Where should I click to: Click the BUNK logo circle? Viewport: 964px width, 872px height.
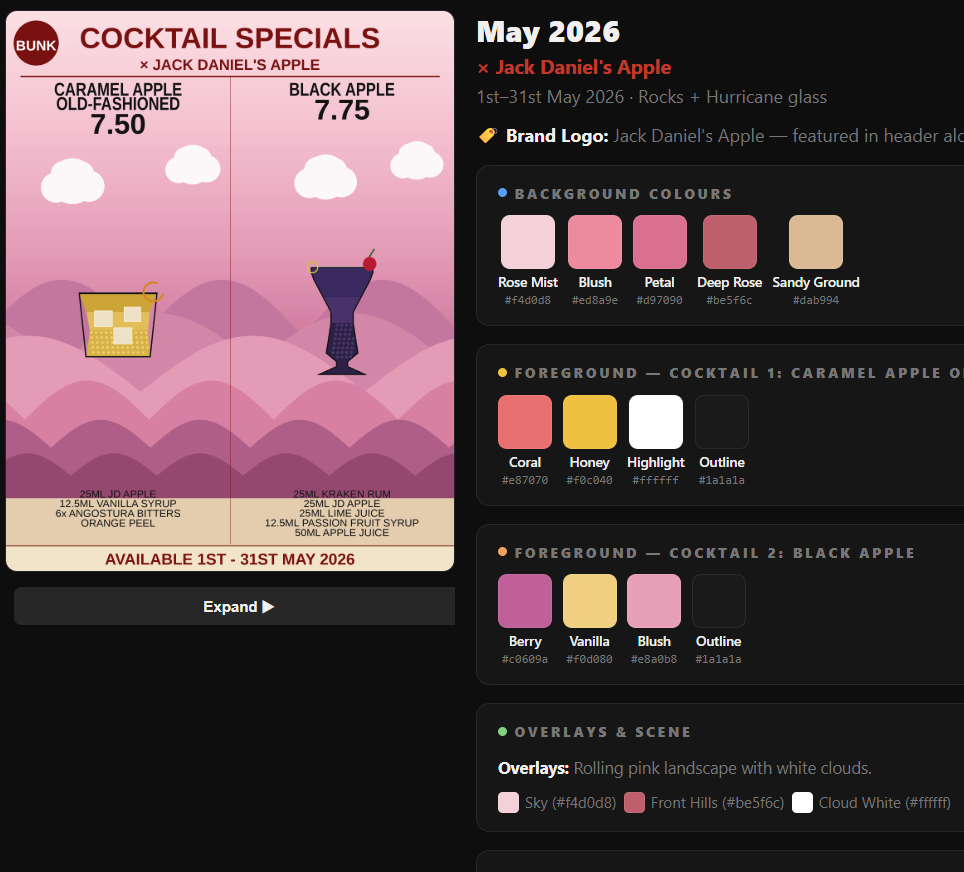(x=36, y=43)
